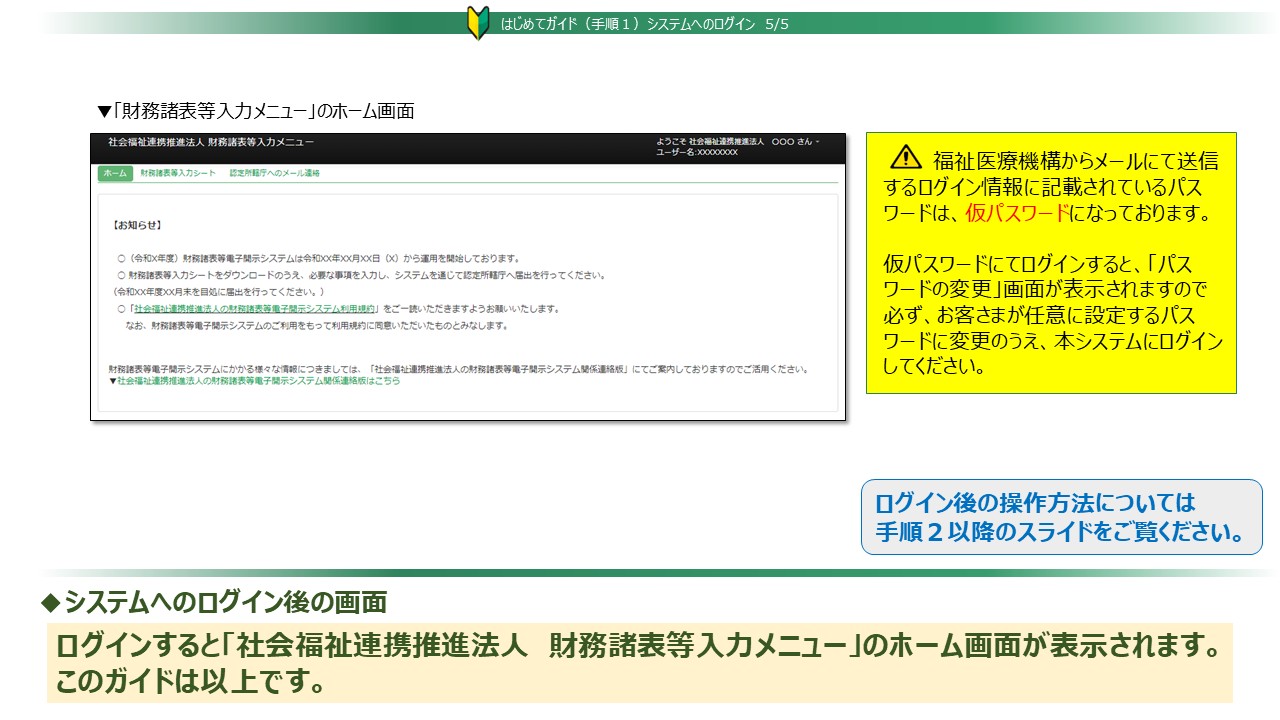This screenshot has height=720, width=1280.
Task: Select the ホーム tab
Action: (115, 174)
